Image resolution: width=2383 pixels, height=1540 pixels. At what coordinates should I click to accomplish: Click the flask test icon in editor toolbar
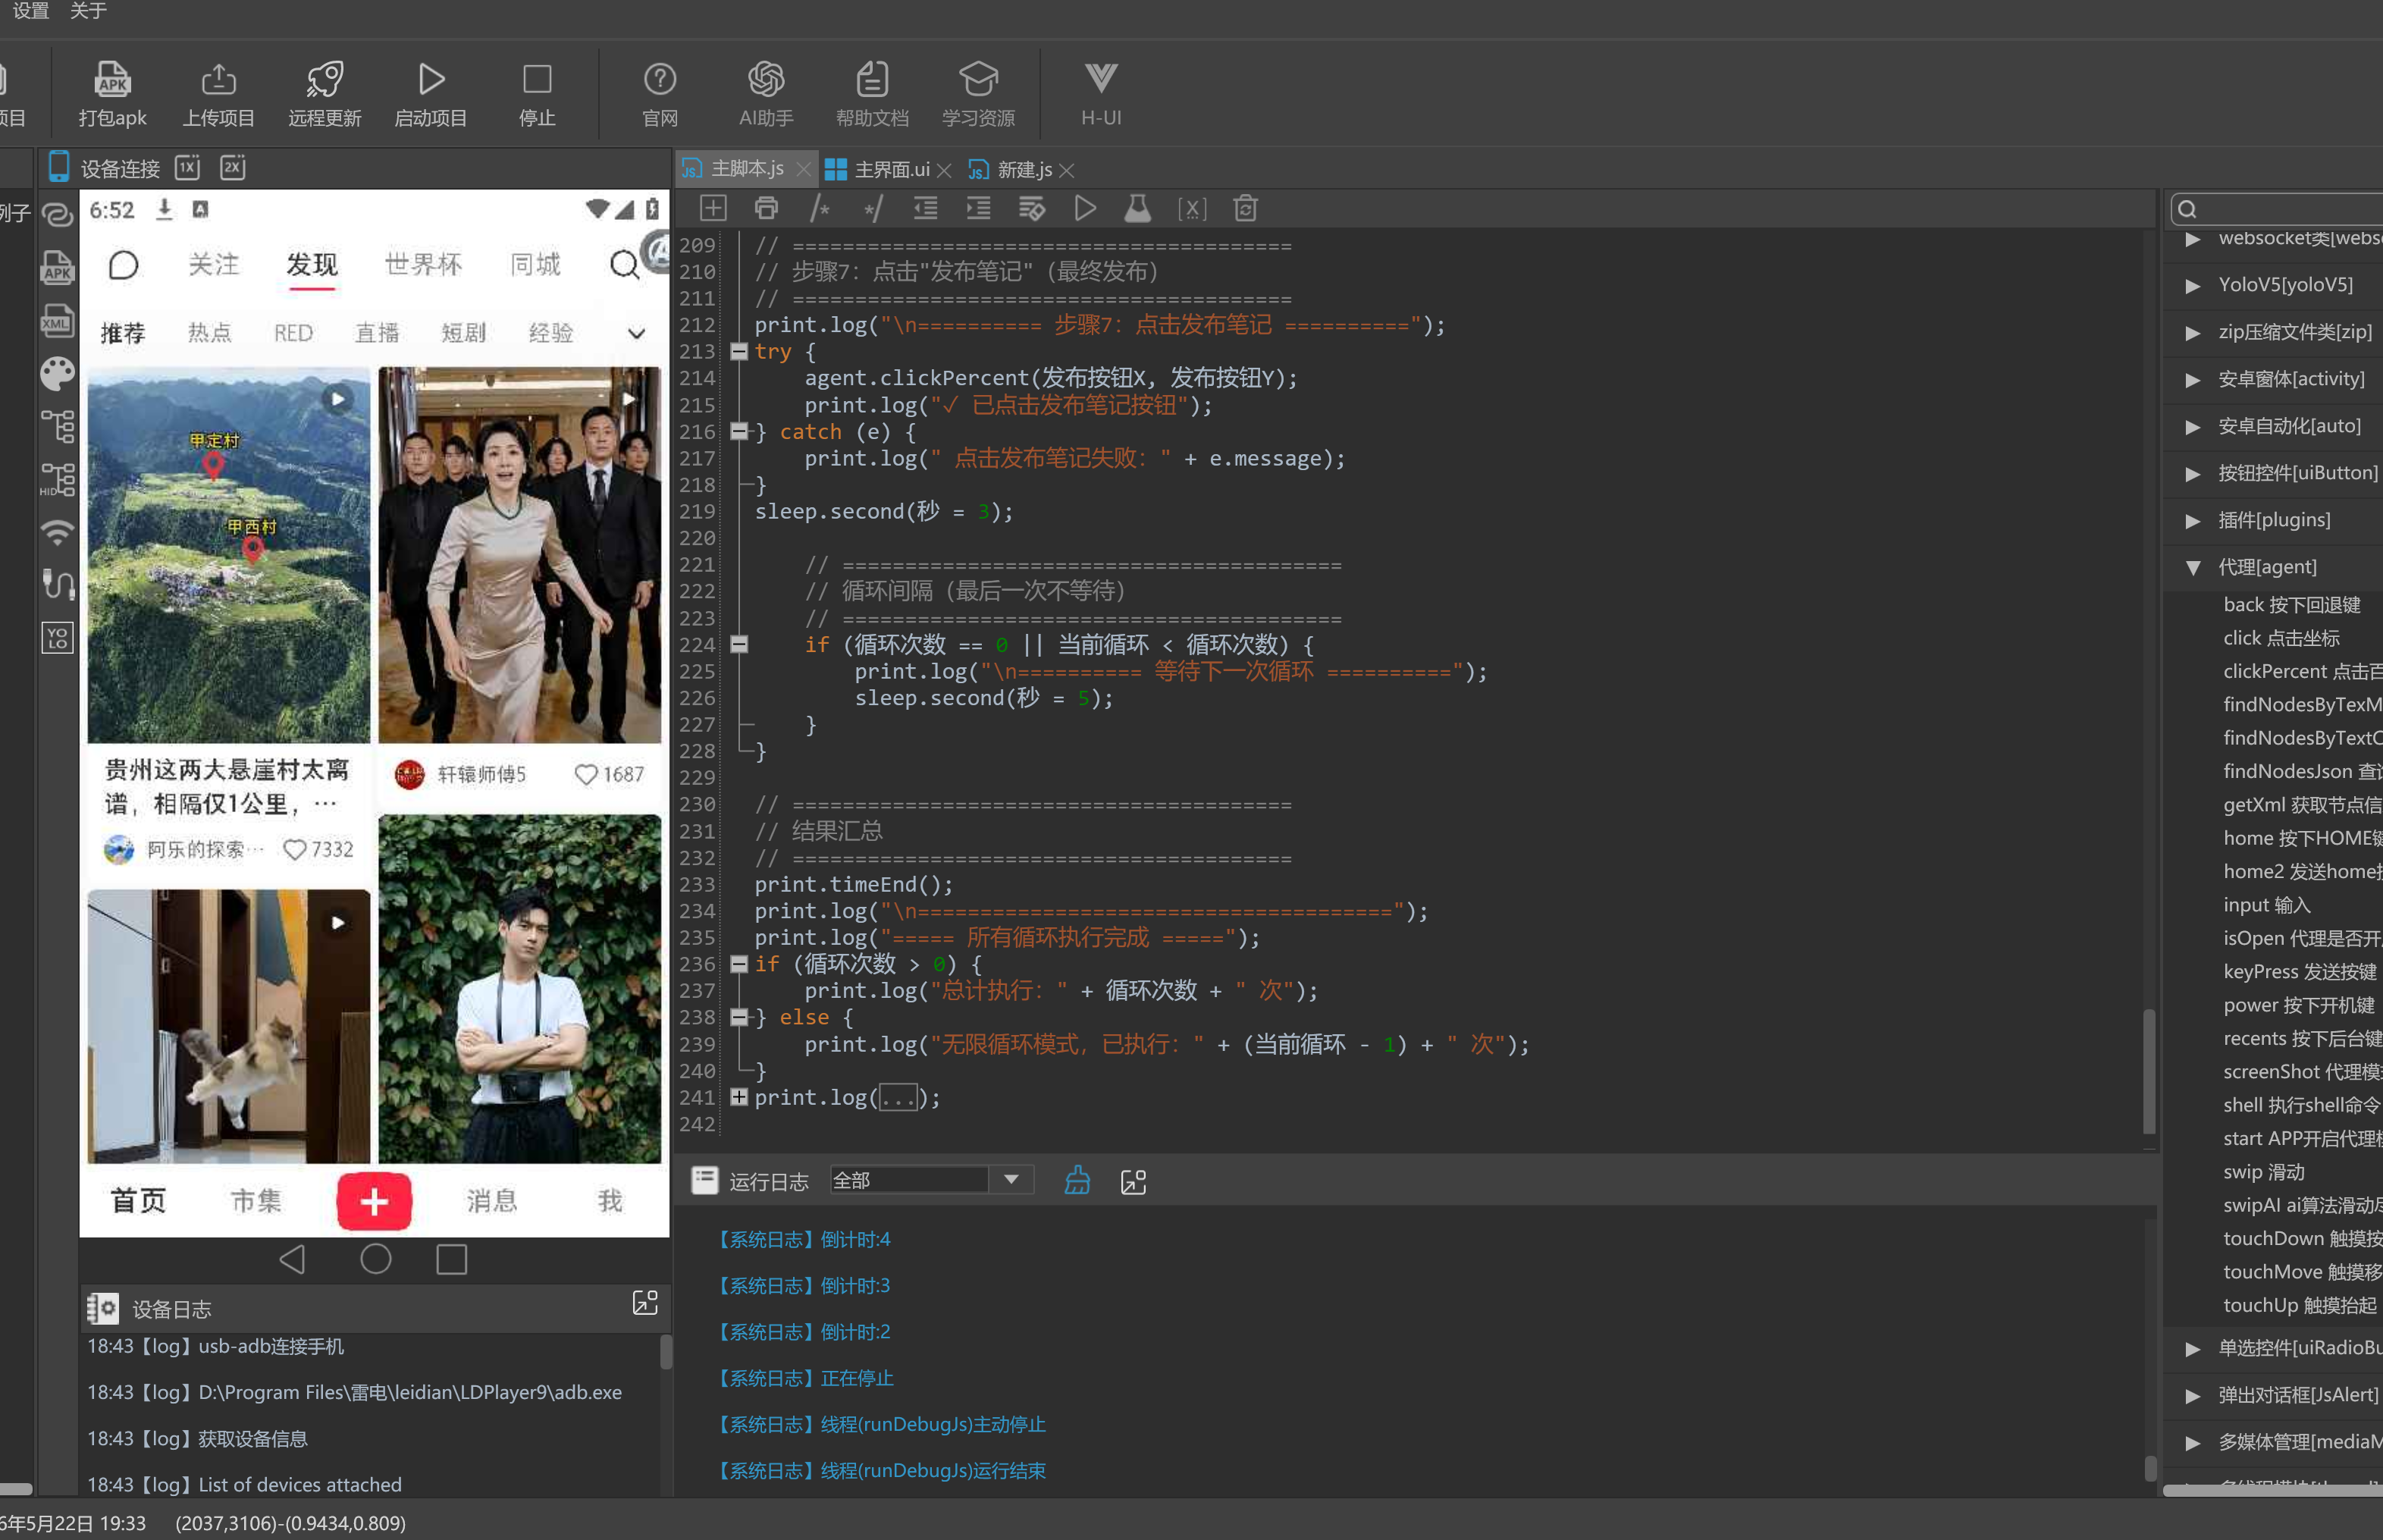coord(1138,208)
